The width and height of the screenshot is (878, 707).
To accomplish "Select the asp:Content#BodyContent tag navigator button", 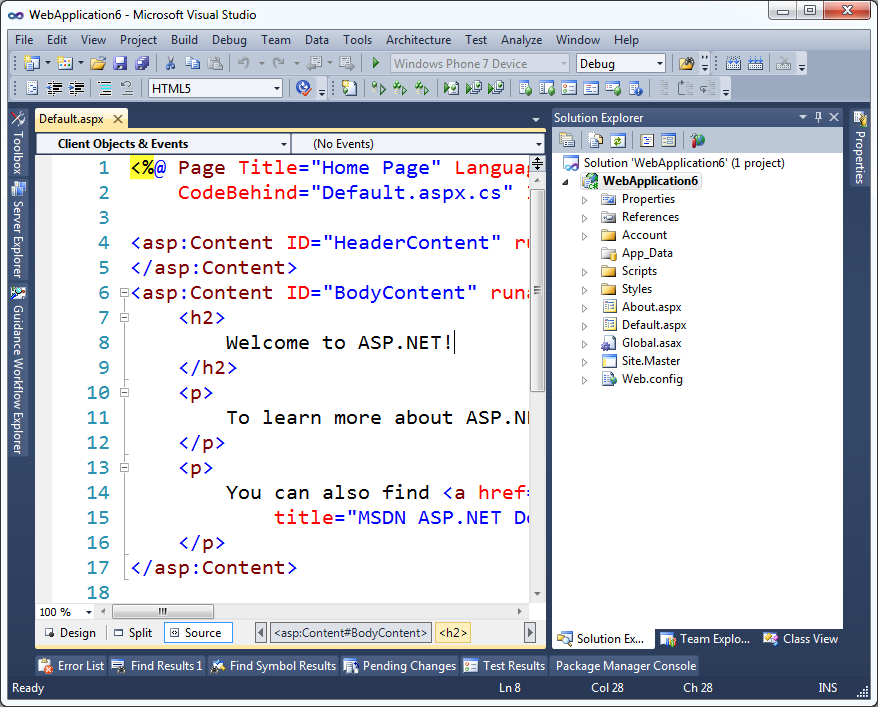I will point(351,633).
